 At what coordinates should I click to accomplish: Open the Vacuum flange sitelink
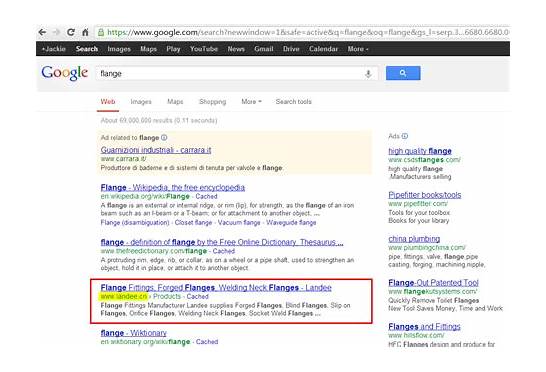point(239,223)
